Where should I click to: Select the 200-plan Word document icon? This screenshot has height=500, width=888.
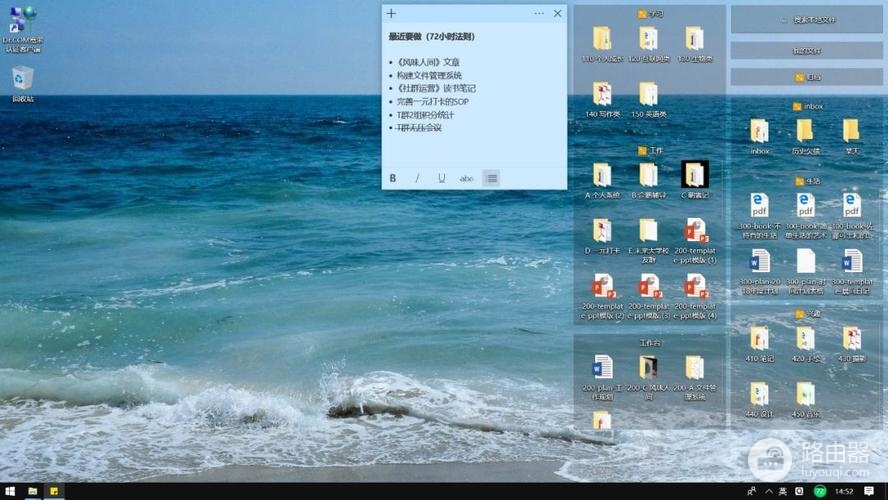click(602, 377)
